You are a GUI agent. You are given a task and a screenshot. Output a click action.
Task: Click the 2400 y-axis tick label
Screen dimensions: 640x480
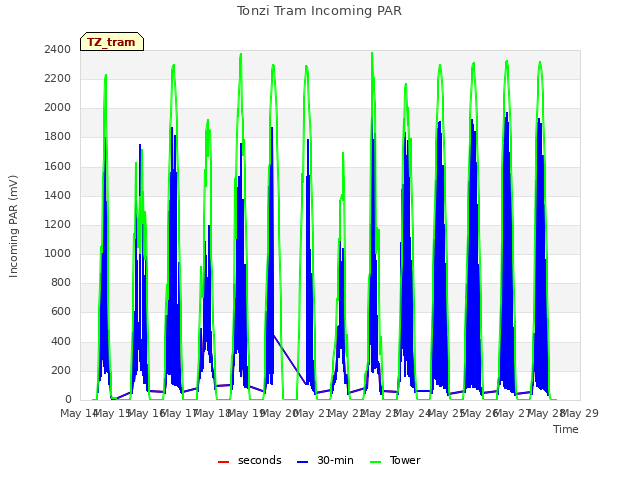click(58, 49)
